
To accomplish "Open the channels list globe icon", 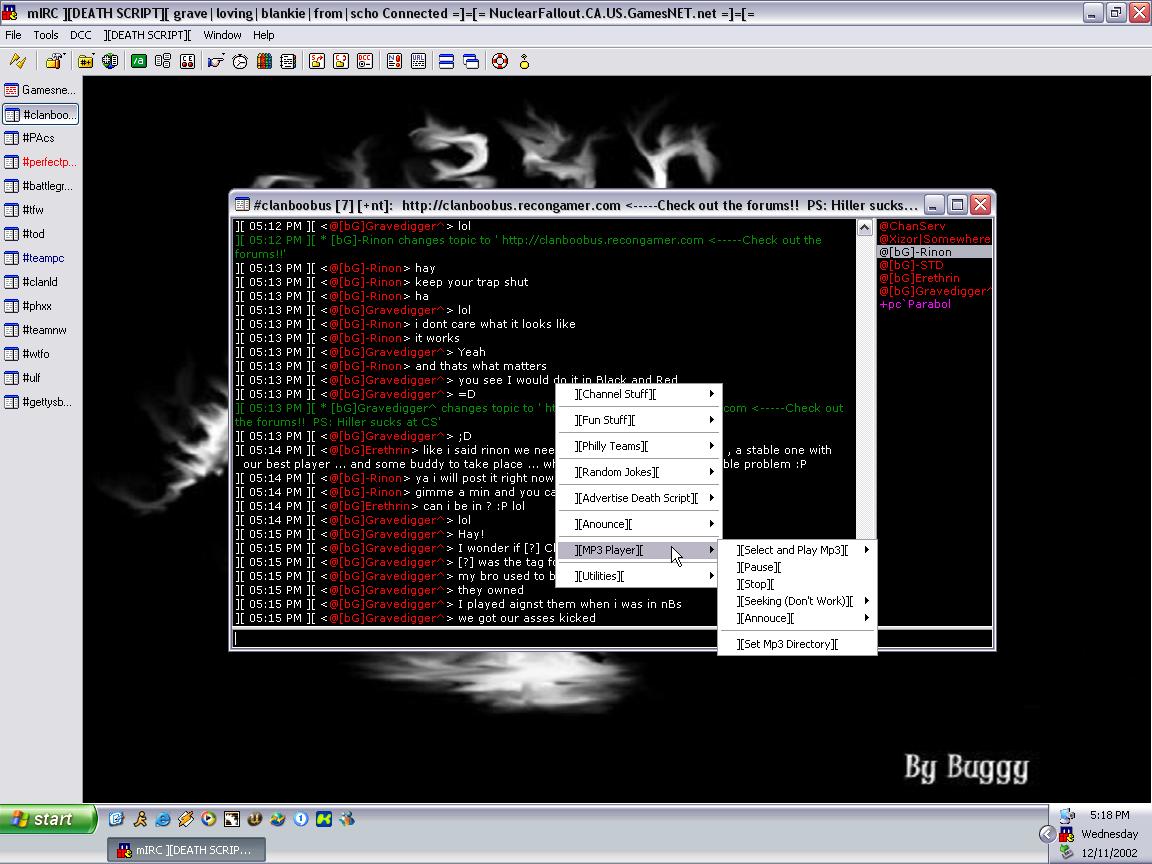I will point(110,61).
